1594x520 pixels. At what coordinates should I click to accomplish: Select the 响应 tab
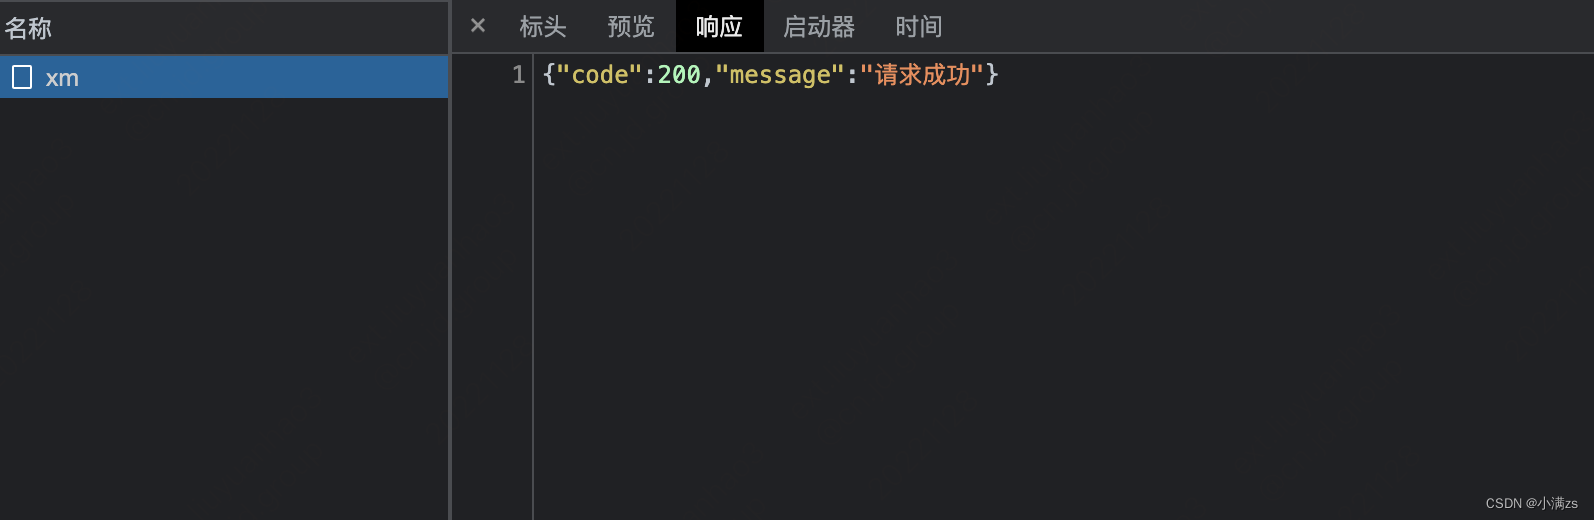[x=720, y=27]
